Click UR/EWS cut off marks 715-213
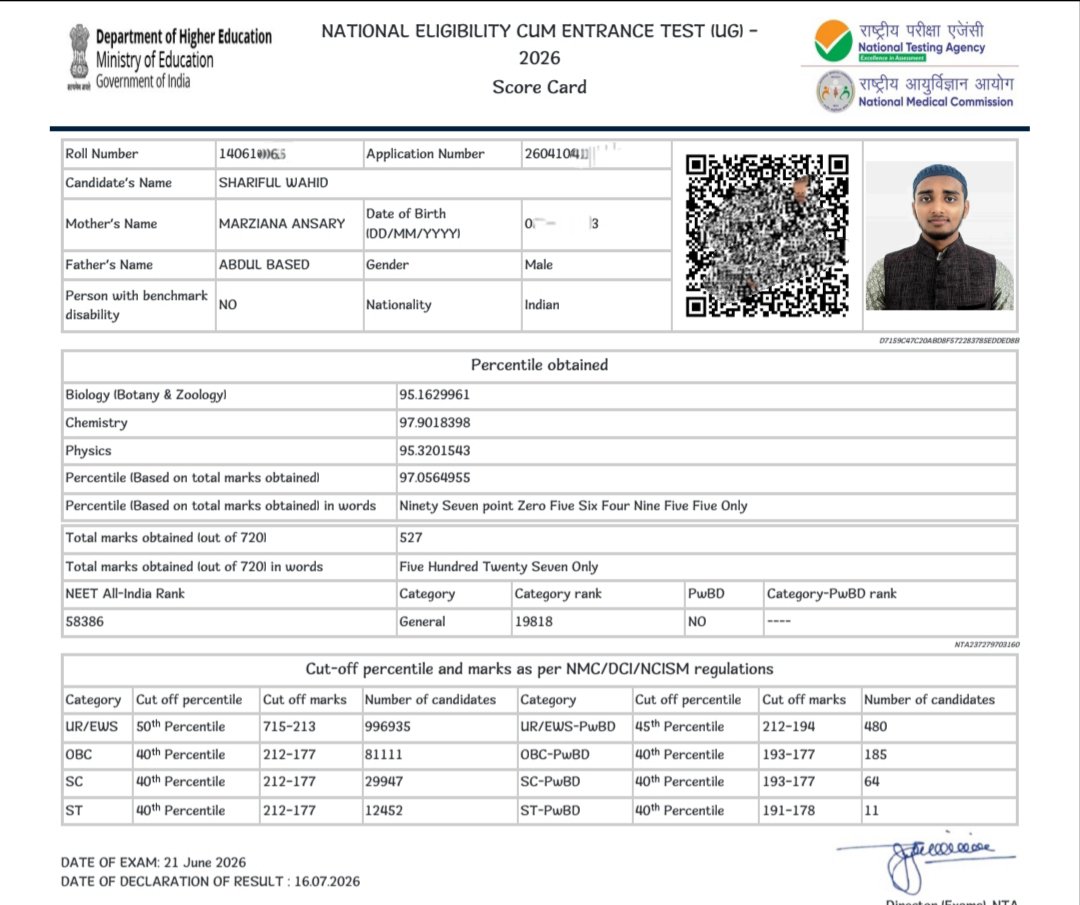The width and height of the screenshot is (1080, 905). pos(289,727)
